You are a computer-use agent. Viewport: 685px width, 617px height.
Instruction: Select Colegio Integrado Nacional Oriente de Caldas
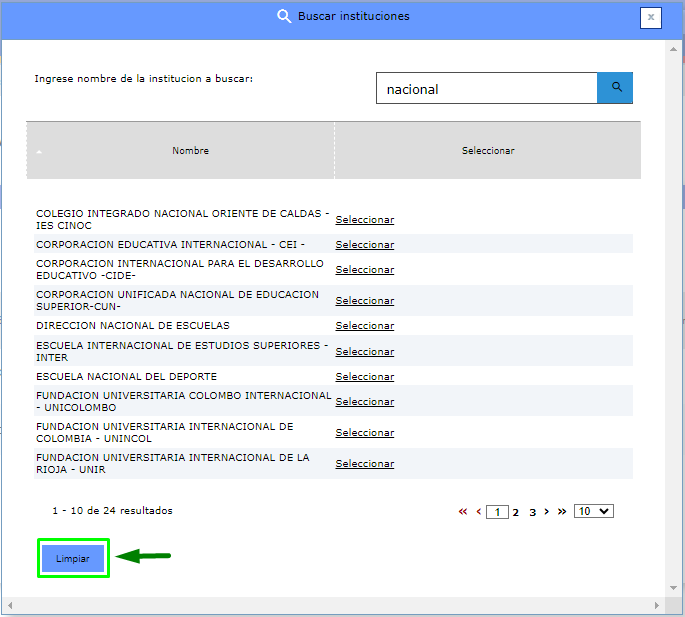point(364,220)
